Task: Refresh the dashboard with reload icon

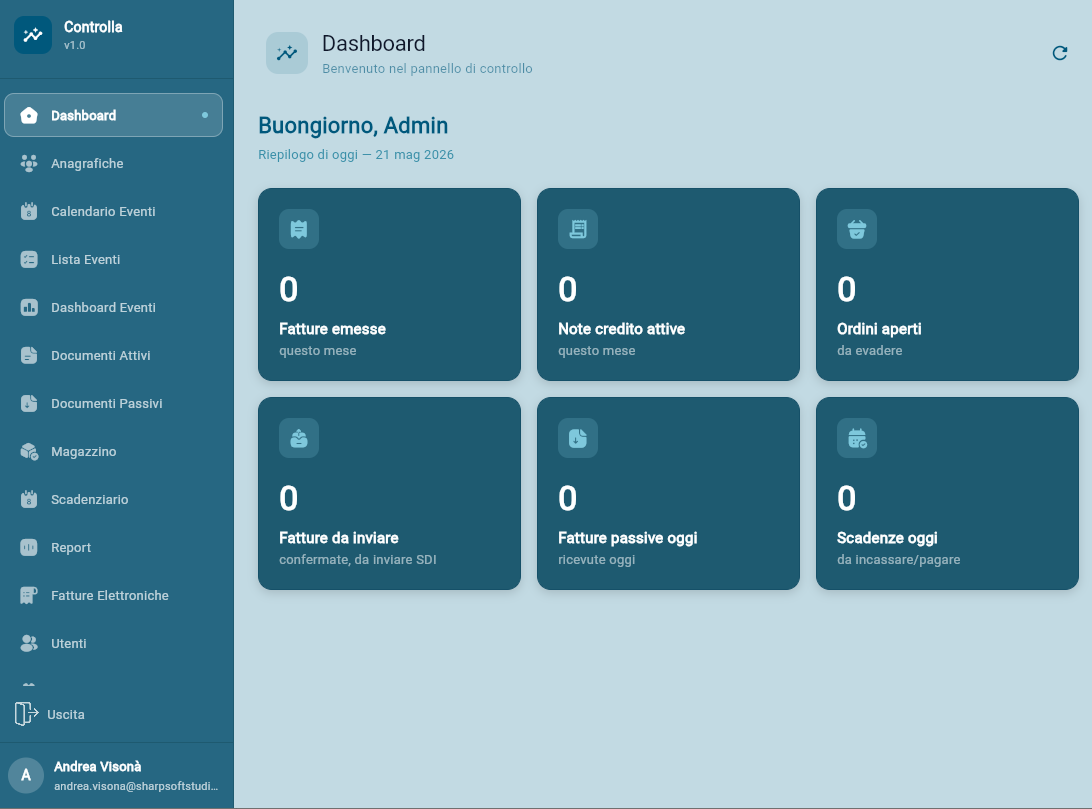Action: pyautogui.click(x=1059, y=53)
